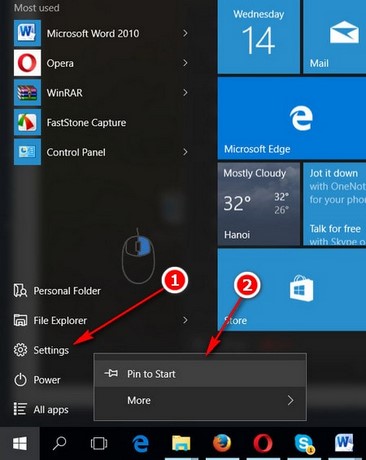Open the Mail tile
This screenshot has width=366, height=460.
coord(335,37)
